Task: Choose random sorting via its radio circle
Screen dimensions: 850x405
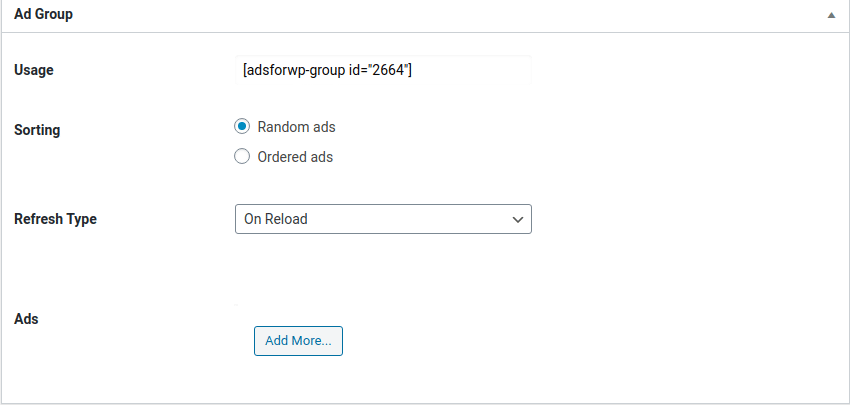Action: tap(242, 127)
